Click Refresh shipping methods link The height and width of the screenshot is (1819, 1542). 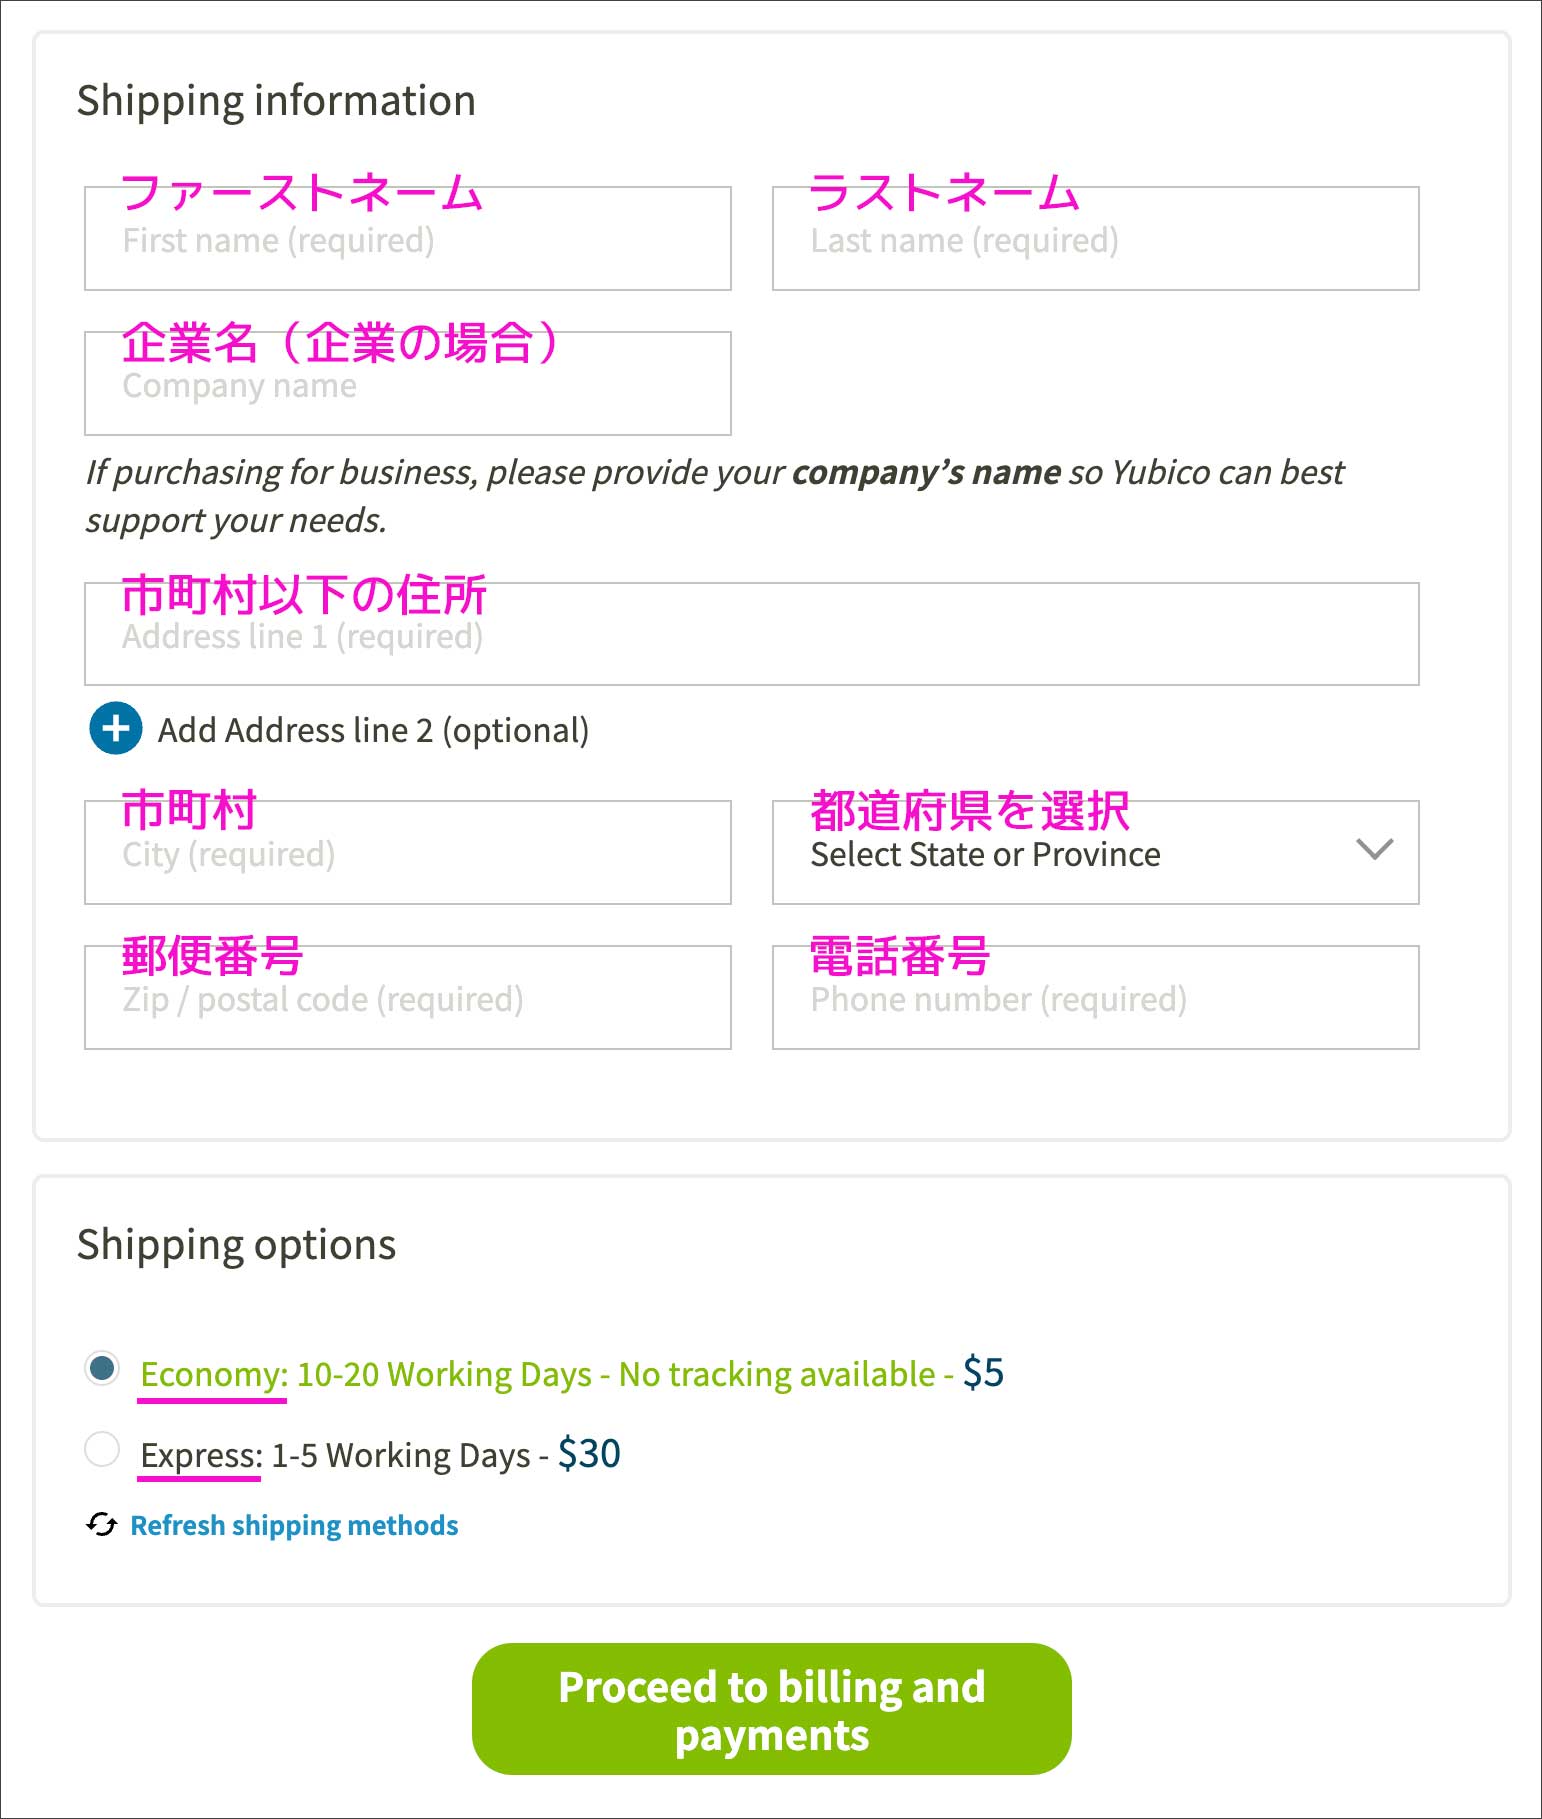click(x=294, y=1526)
